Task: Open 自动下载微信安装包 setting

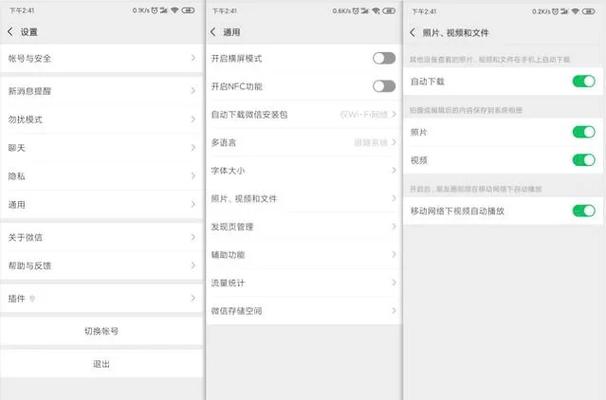Action: pyautogui.click(x=304, y=114)
